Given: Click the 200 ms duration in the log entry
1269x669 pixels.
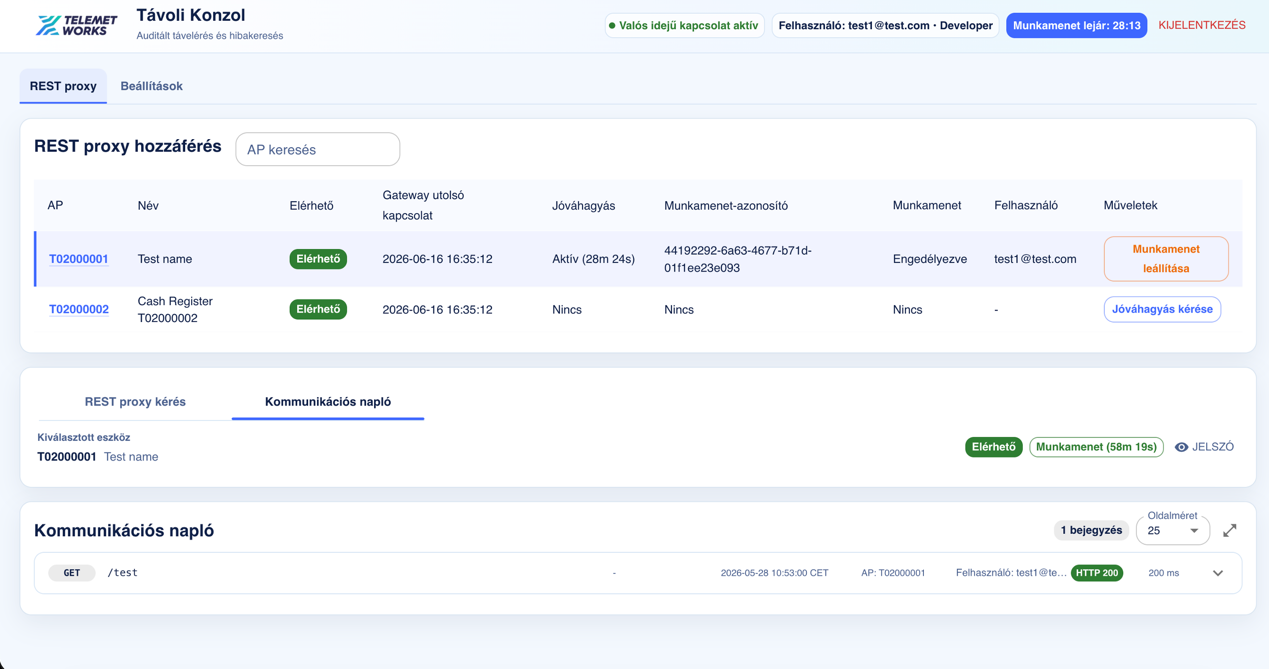Looking at the screenshot, I should pos(1164,573).
